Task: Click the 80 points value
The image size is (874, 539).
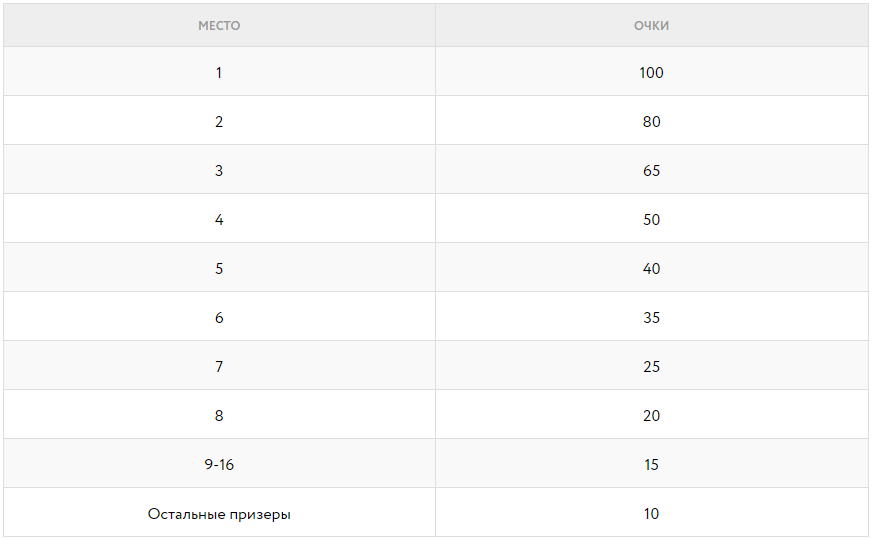Action: coord(651,122)
